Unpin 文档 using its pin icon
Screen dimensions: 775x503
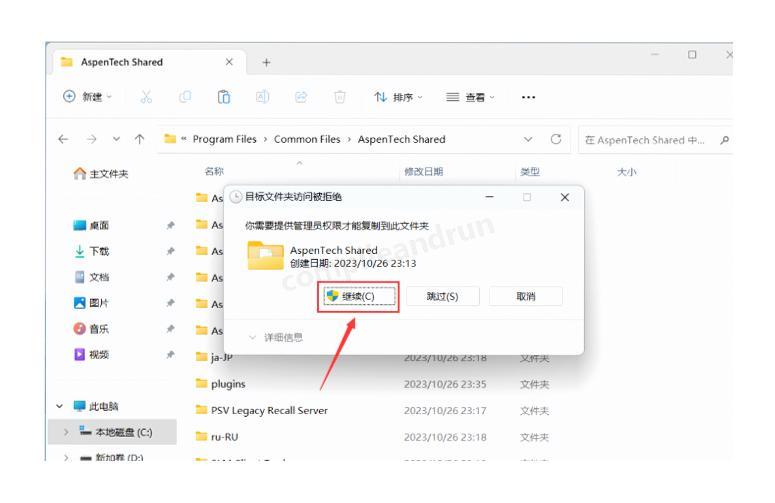click(170, 277)
